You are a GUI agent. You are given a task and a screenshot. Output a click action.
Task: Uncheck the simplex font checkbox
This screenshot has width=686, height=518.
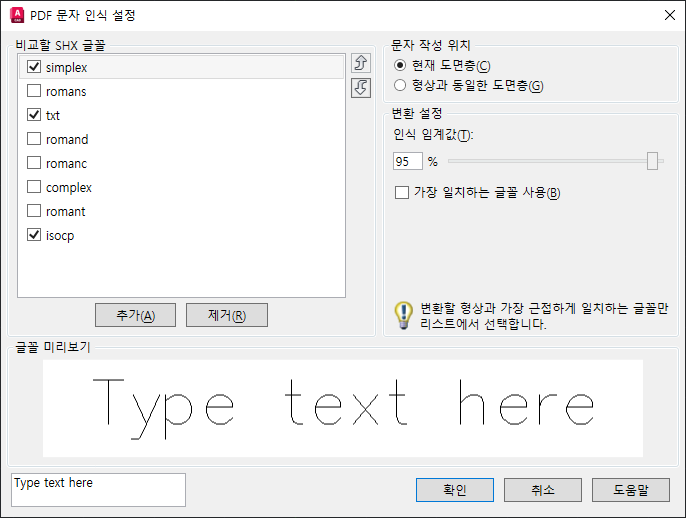[x=34, y=67]
